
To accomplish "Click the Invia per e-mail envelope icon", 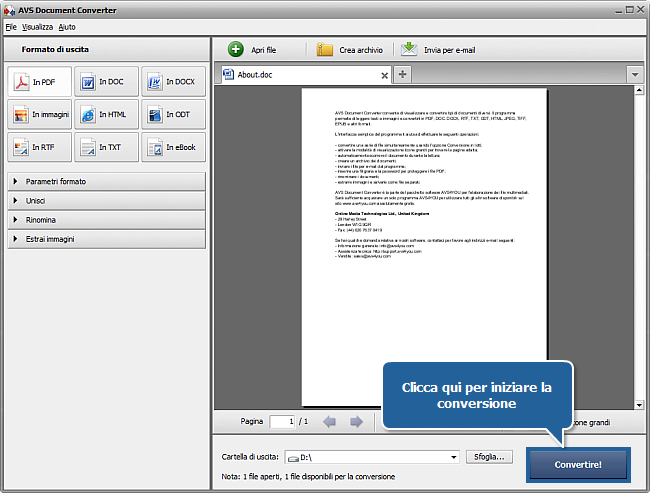I will pos(409,49).
